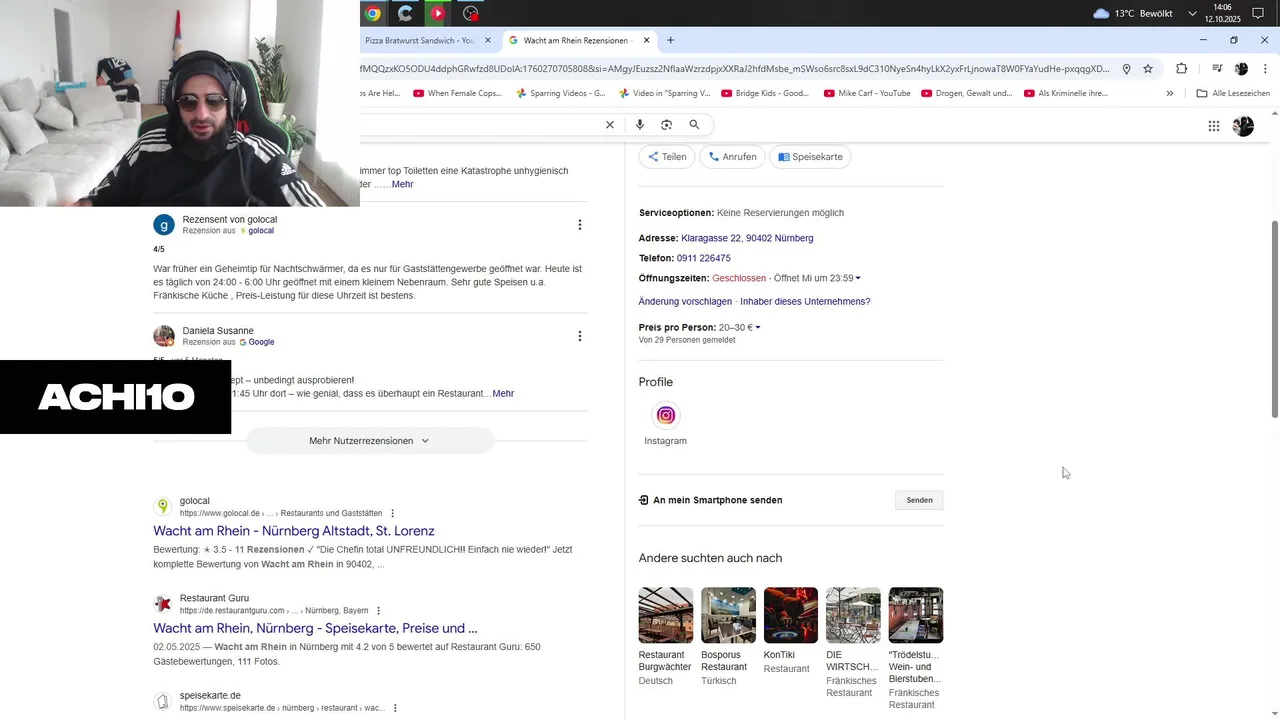This screenshot has height=720, width=1280.
Task: Open the media control icon in Chrome toolbar
Action: point(1217,69)
